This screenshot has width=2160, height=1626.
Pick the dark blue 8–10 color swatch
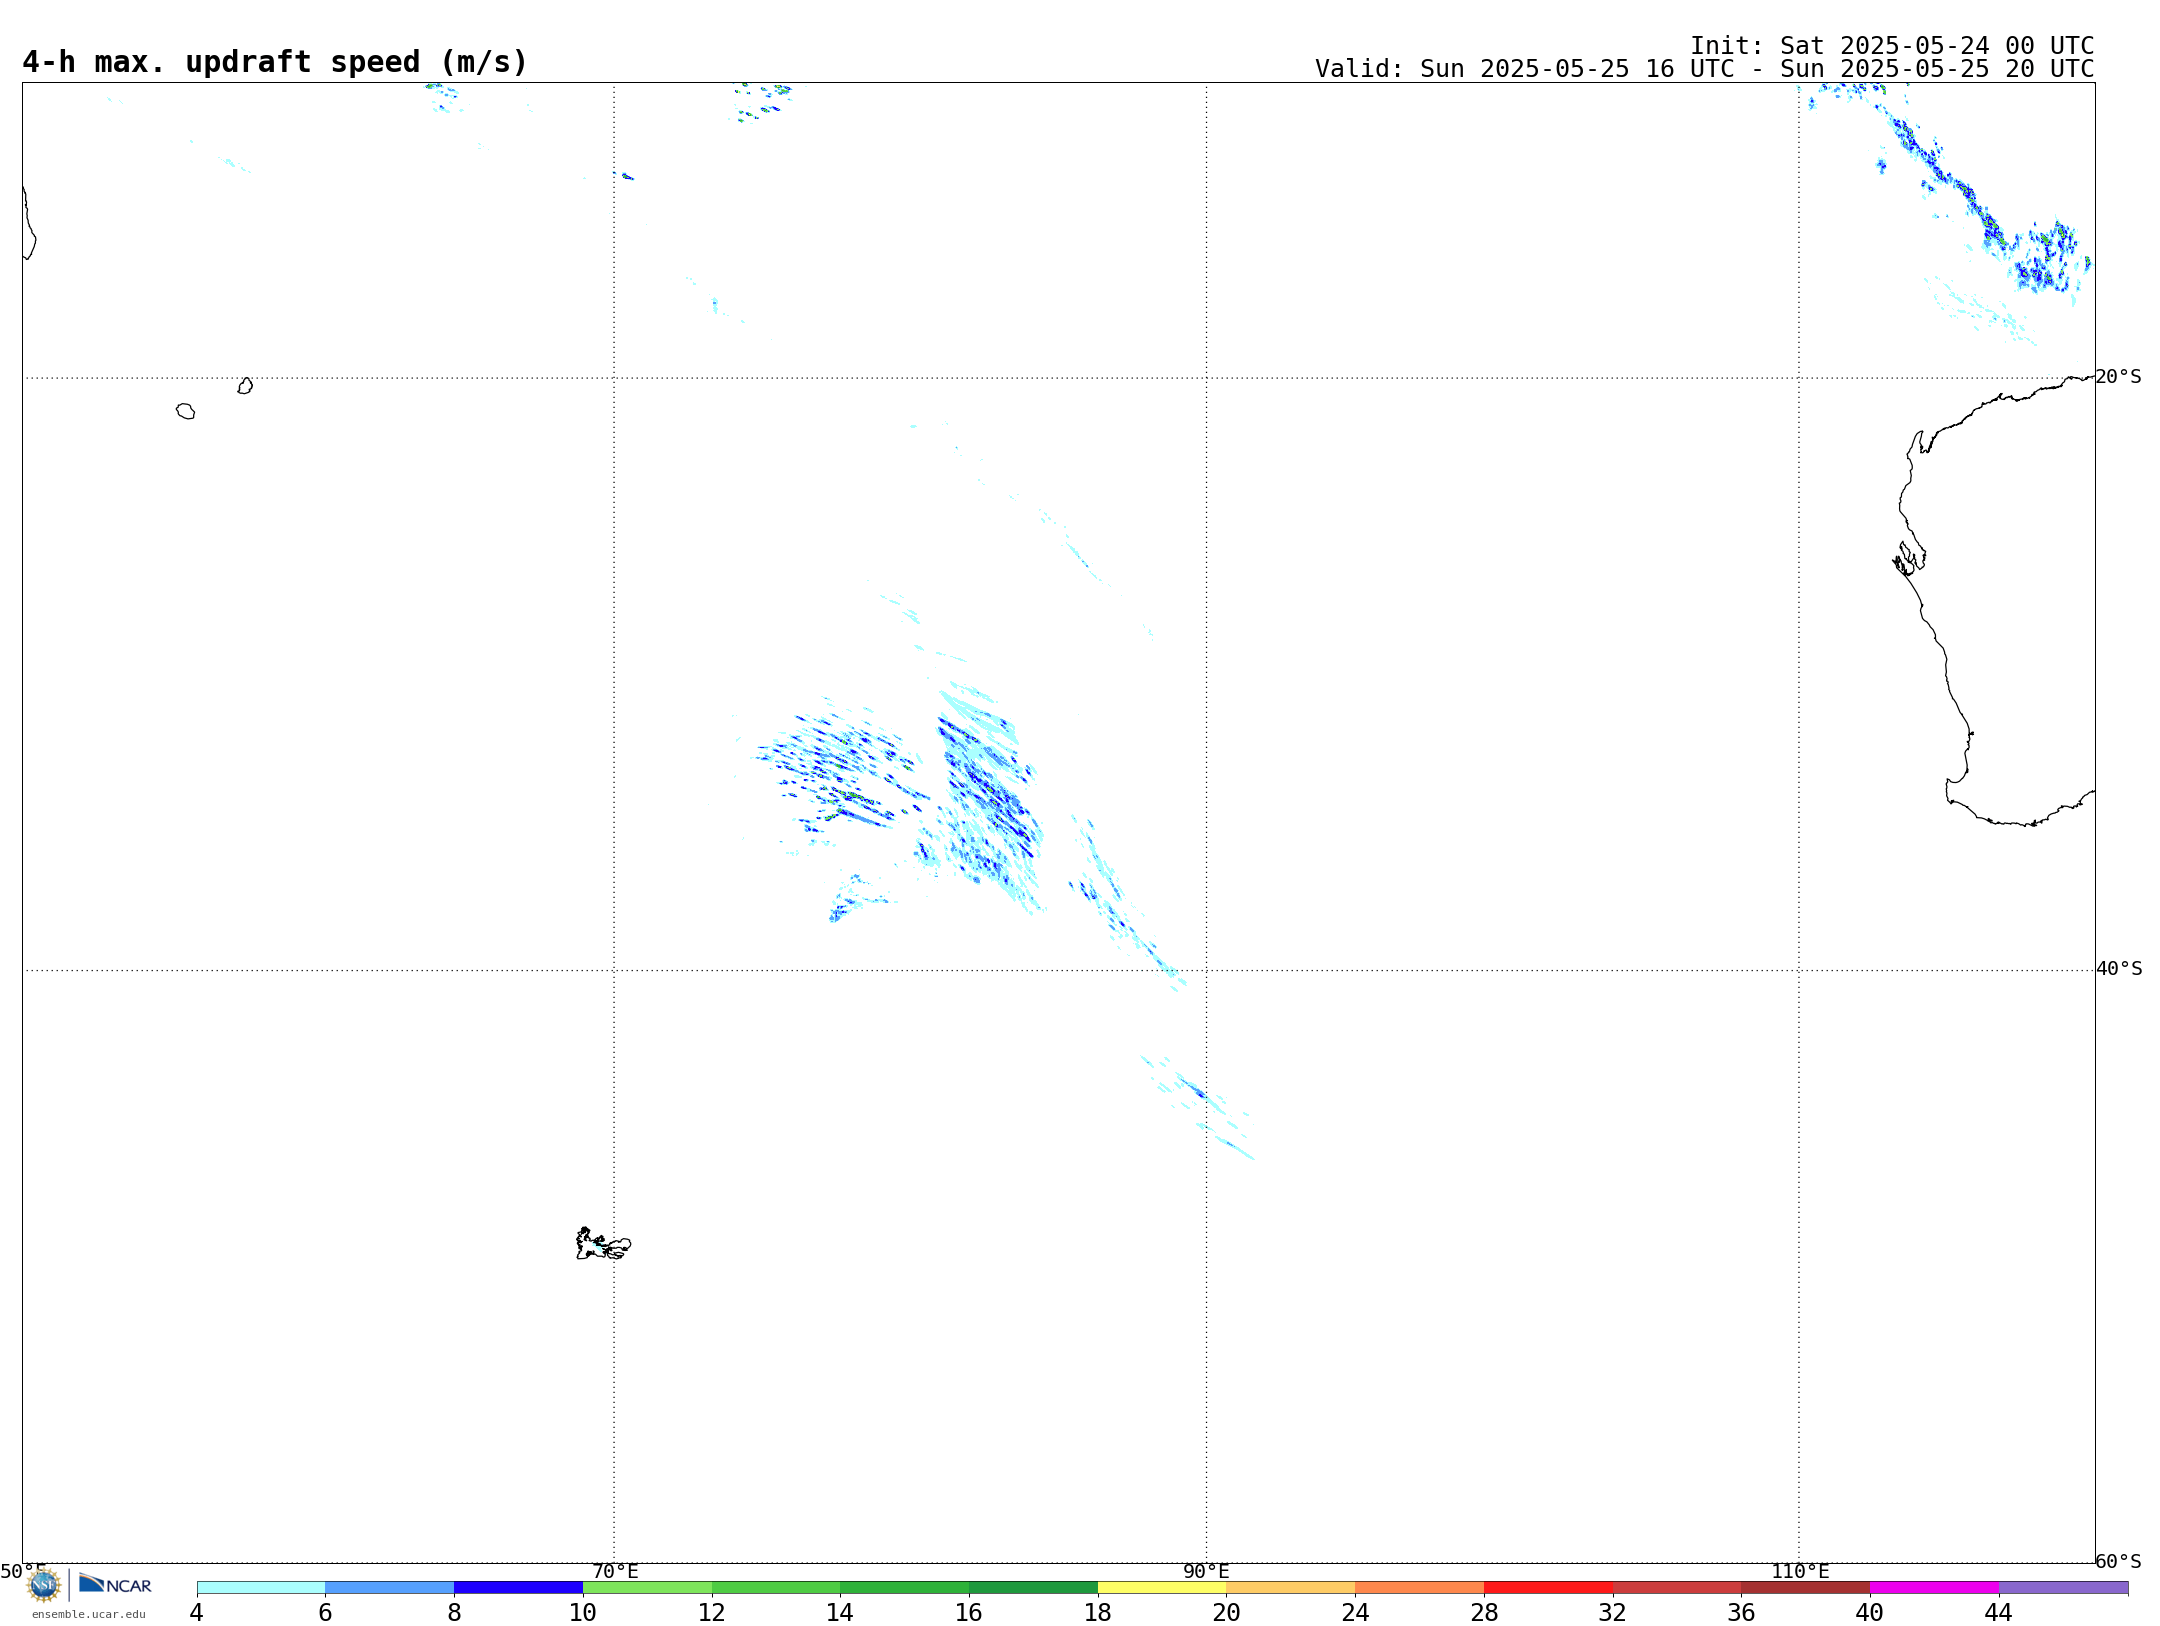pos(518,1587)
